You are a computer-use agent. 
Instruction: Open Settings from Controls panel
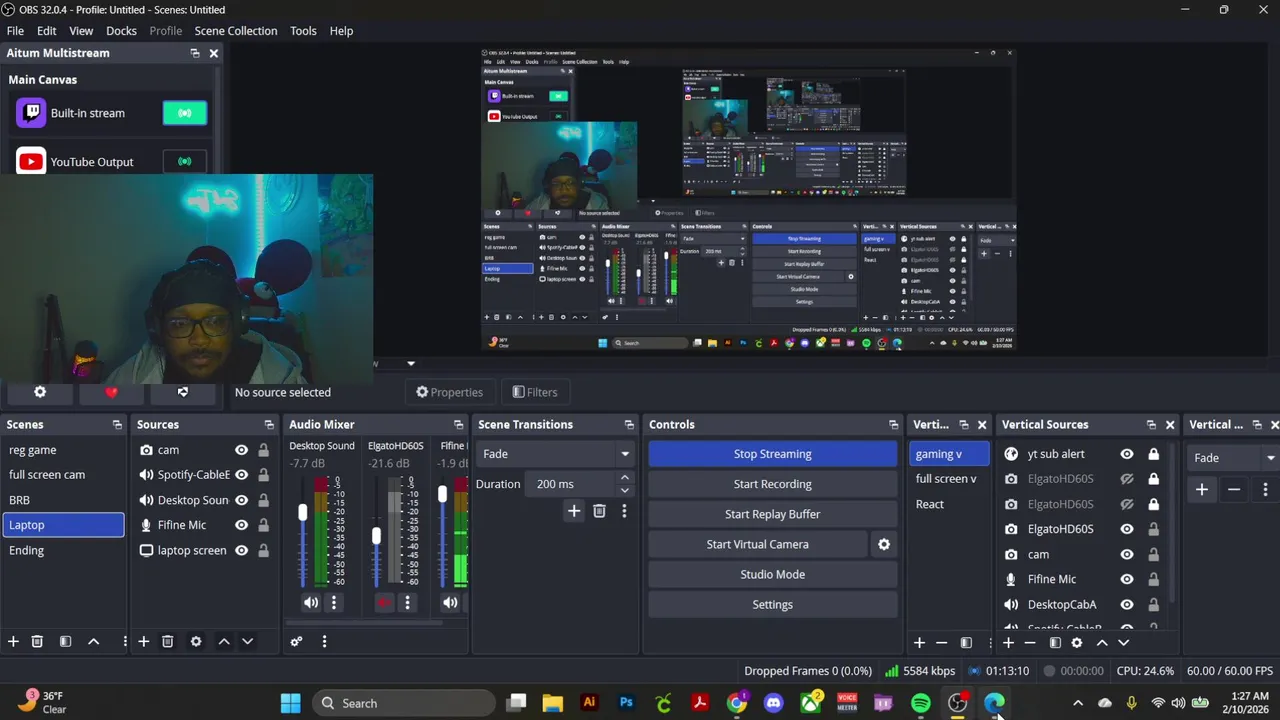[x=773, y=604]
